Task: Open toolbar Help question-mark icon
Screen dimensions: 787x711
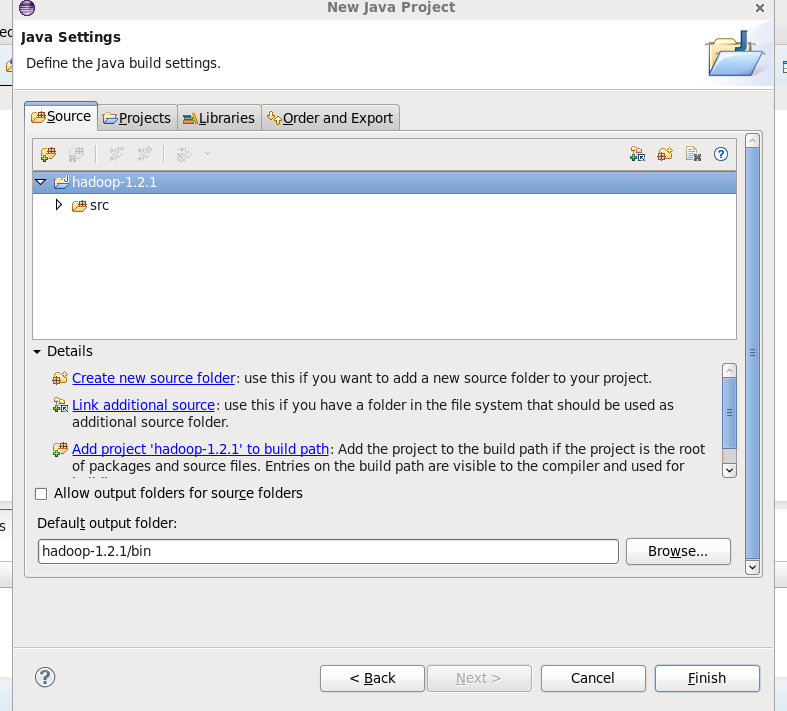Action: point(721,154)
